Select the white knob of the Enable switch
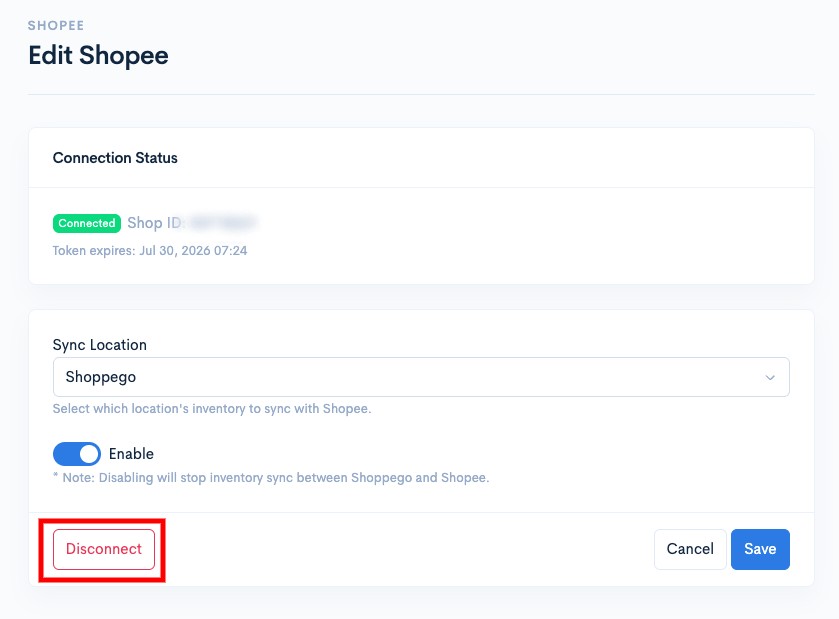The width and height of the screenshot is (839, 619). coord(89,454)
